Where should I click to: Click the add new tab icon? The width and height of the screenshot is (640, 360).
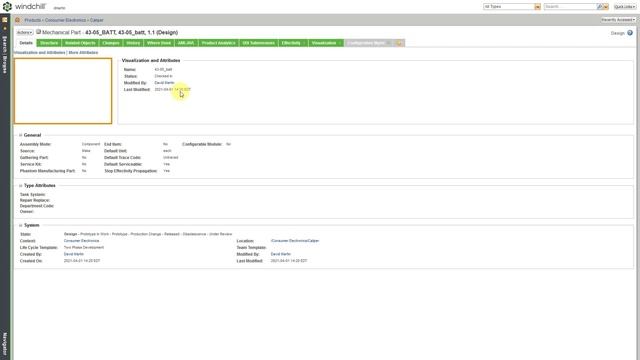[x=399, y=43]
